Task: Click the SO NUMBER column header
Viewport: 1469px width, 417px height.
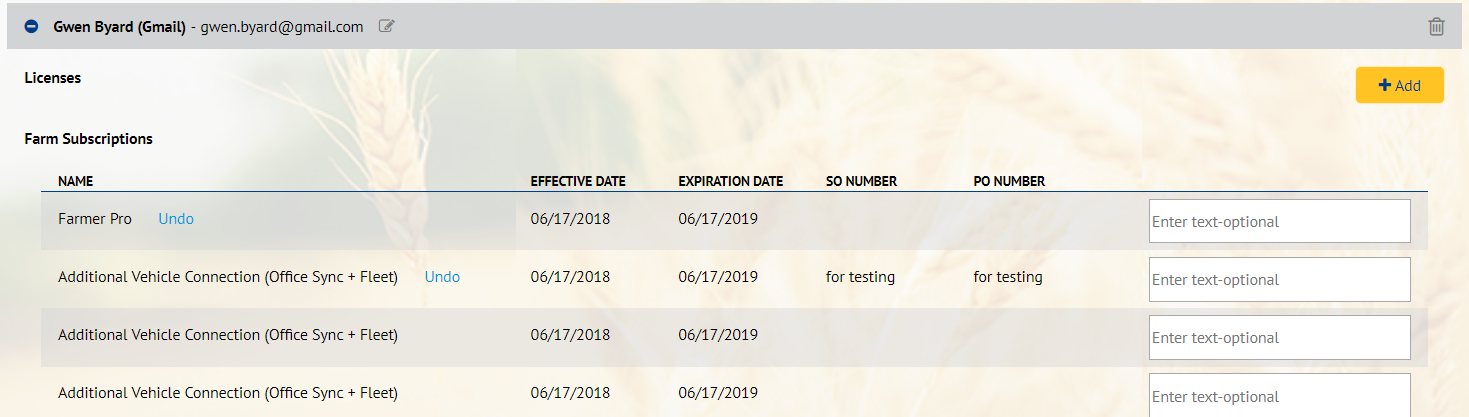Action: click(x=861, y=182)
